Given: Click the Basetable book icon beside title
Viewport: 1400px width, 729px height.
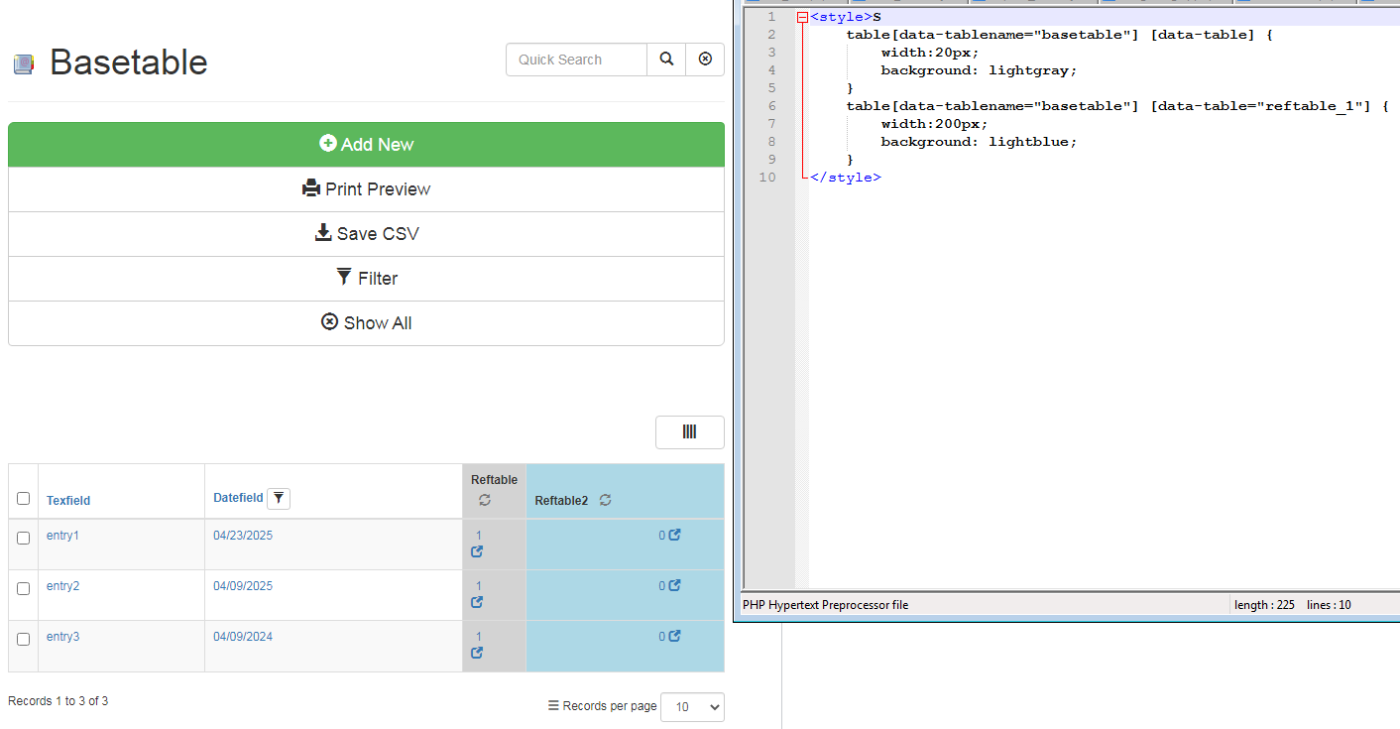Looking at the screenshot, I should (x=23, y=64).
